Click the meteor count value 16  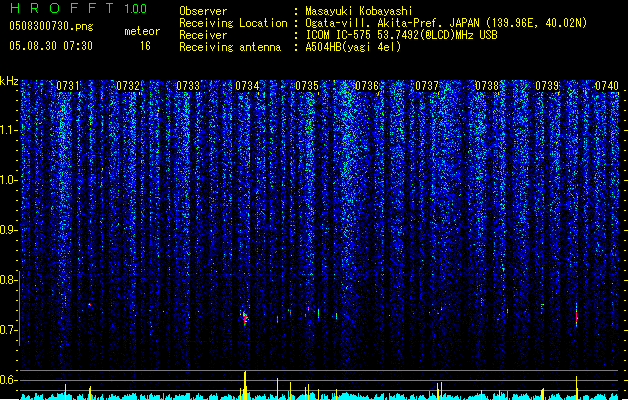coord(145,46)
